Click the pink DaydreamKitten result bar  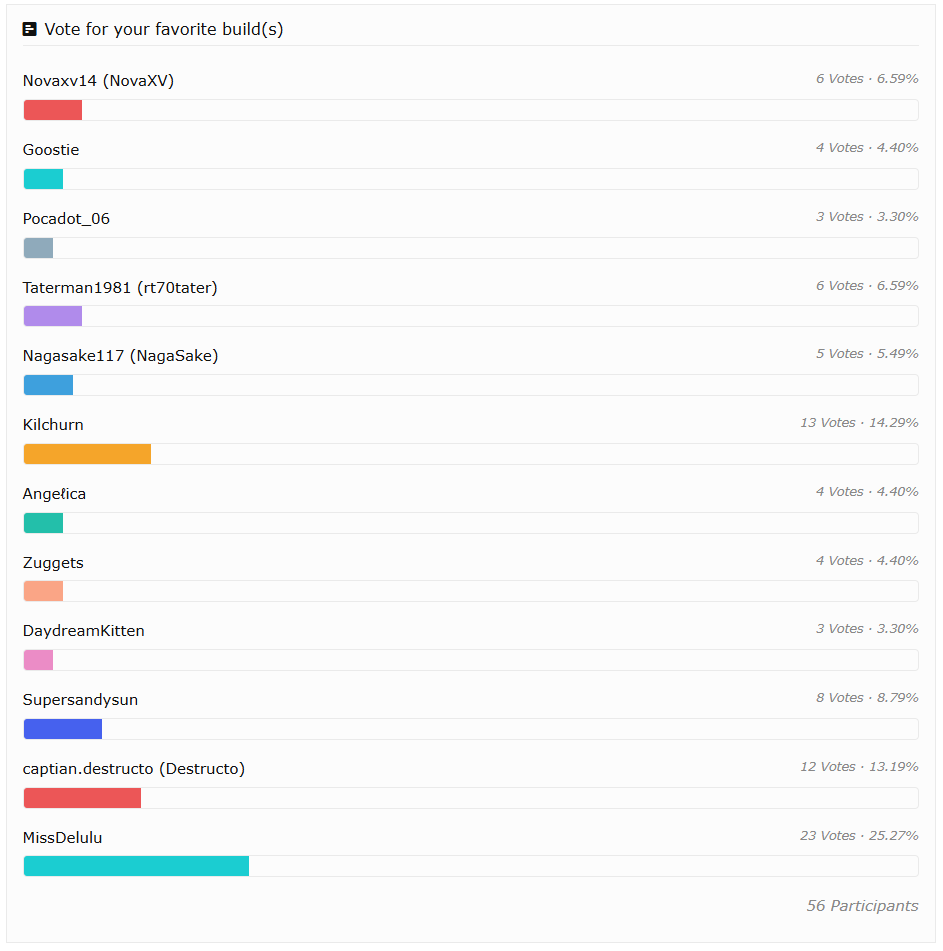pos(38,660)
